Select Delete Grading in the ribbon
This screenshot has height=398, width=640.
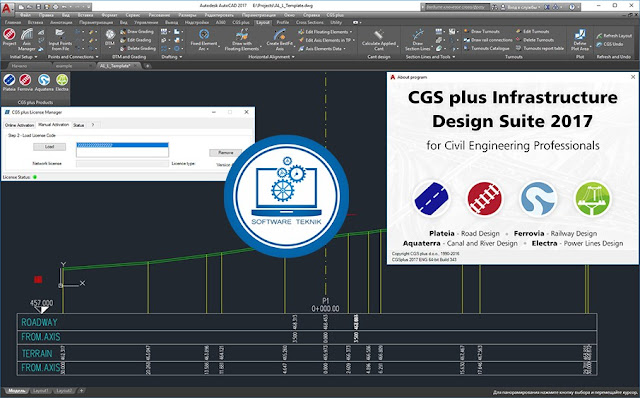coord(138,49)
